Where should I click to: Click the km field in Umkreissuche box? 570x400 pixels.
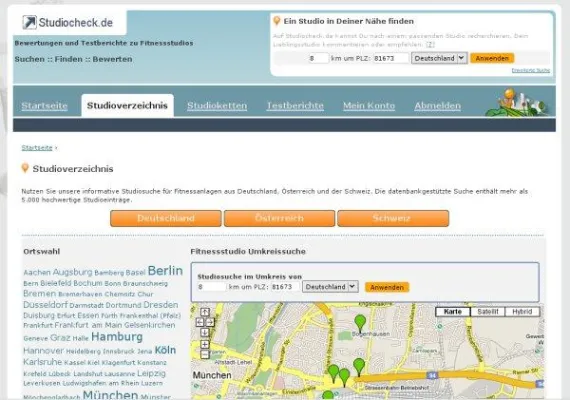tap(212, 287)
